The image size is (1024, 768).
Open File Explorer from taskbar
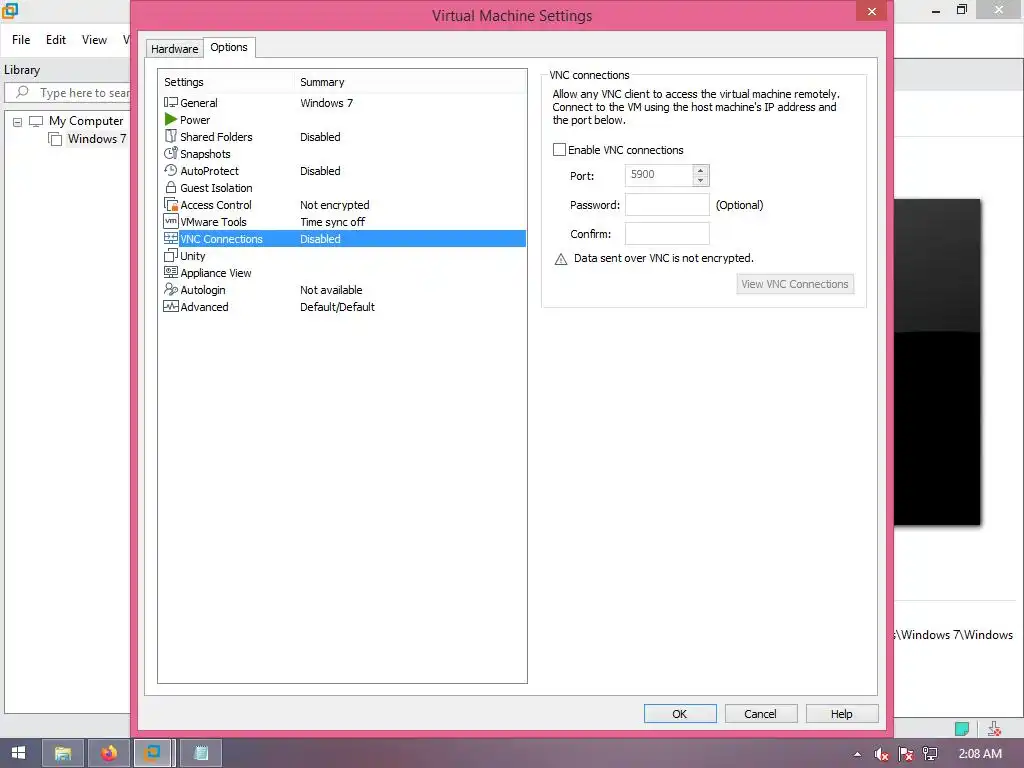click(63, 754)
